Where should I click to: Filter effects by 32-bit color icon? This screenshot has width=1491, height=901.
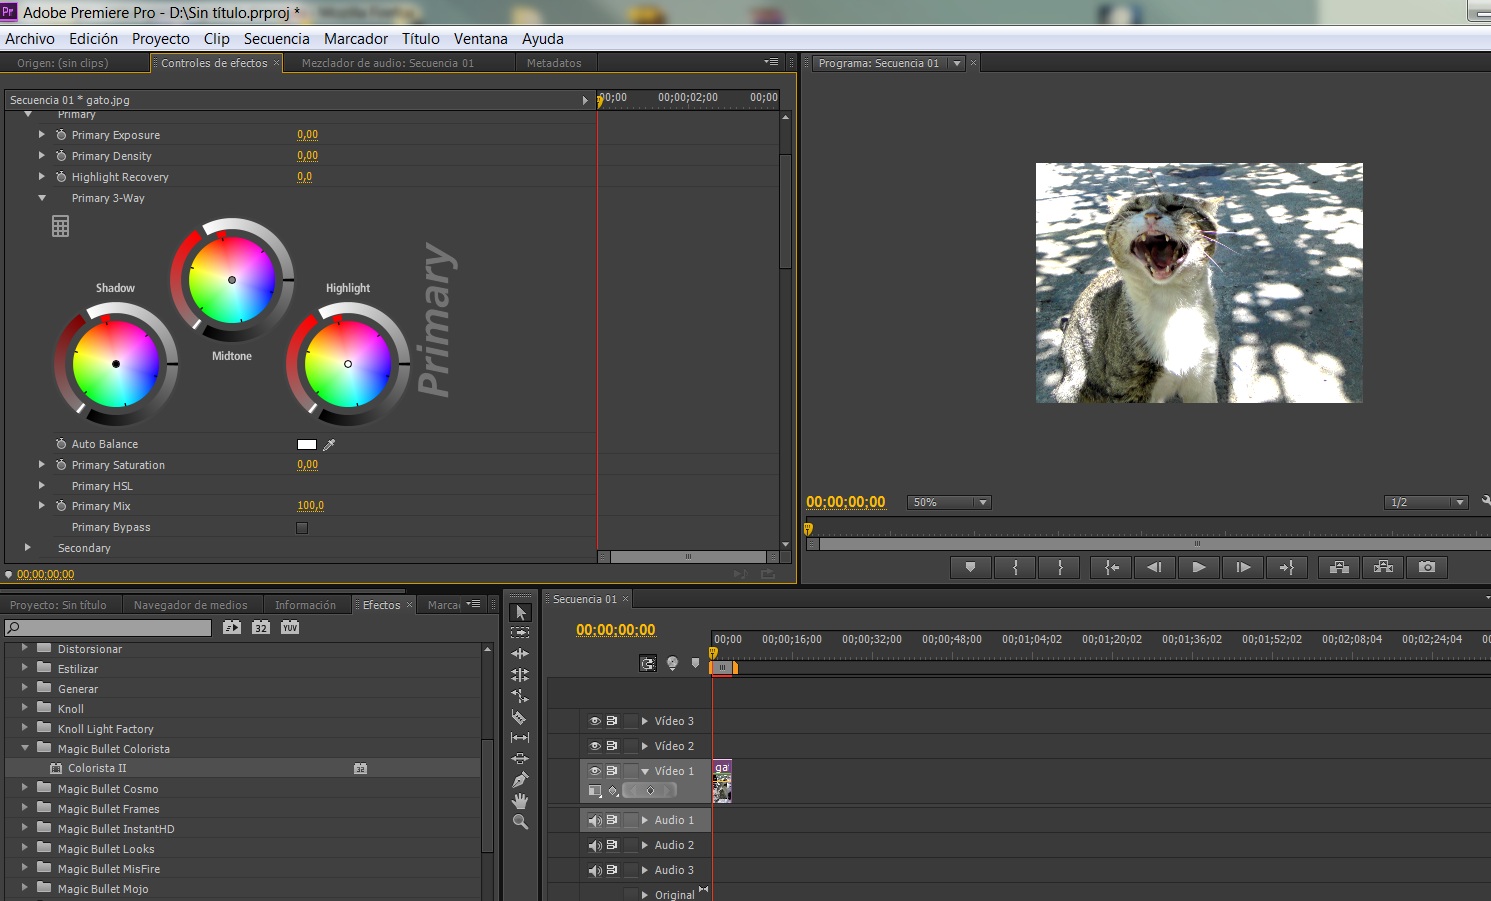(261, 628)
